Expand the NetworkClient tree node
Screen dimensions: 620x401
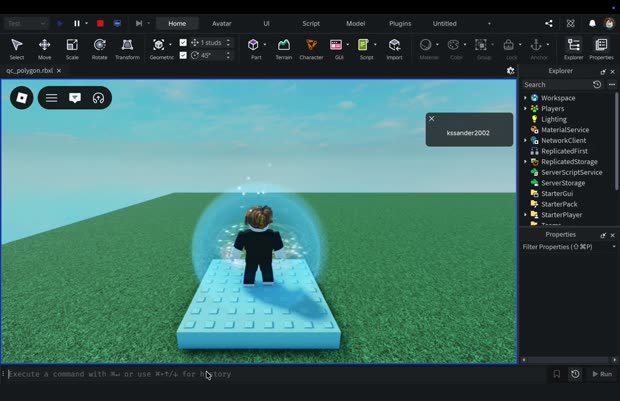coord(525,140)
